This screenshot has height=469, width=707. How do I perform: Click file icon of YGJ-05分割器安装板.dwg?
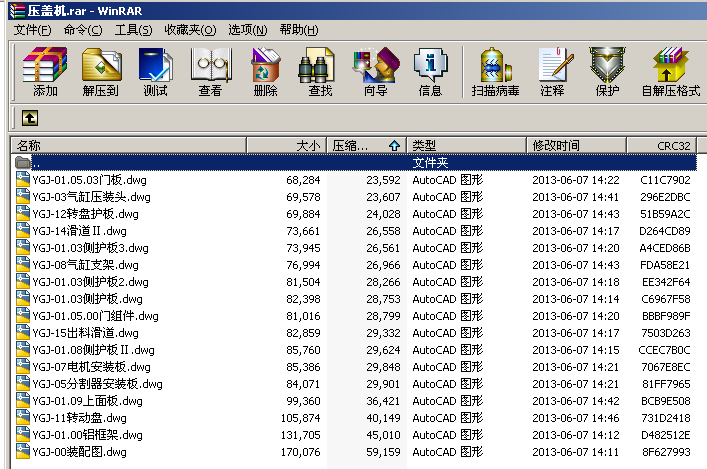click(23, 383)
